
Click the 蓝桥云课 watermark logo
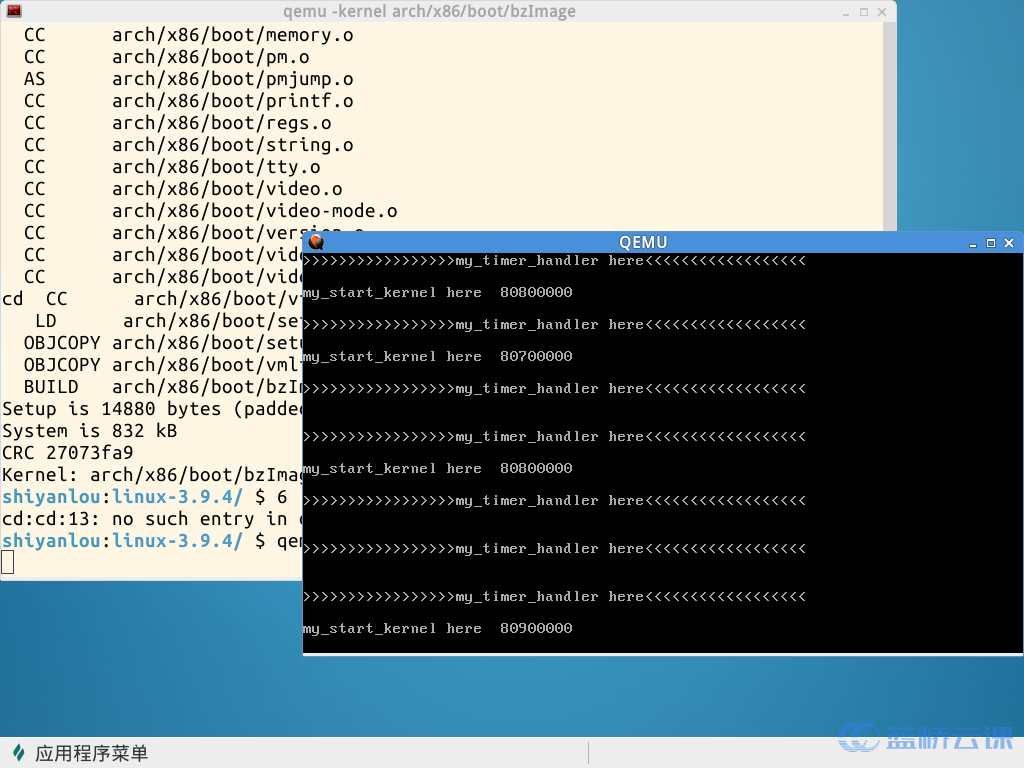click(925, 737)
